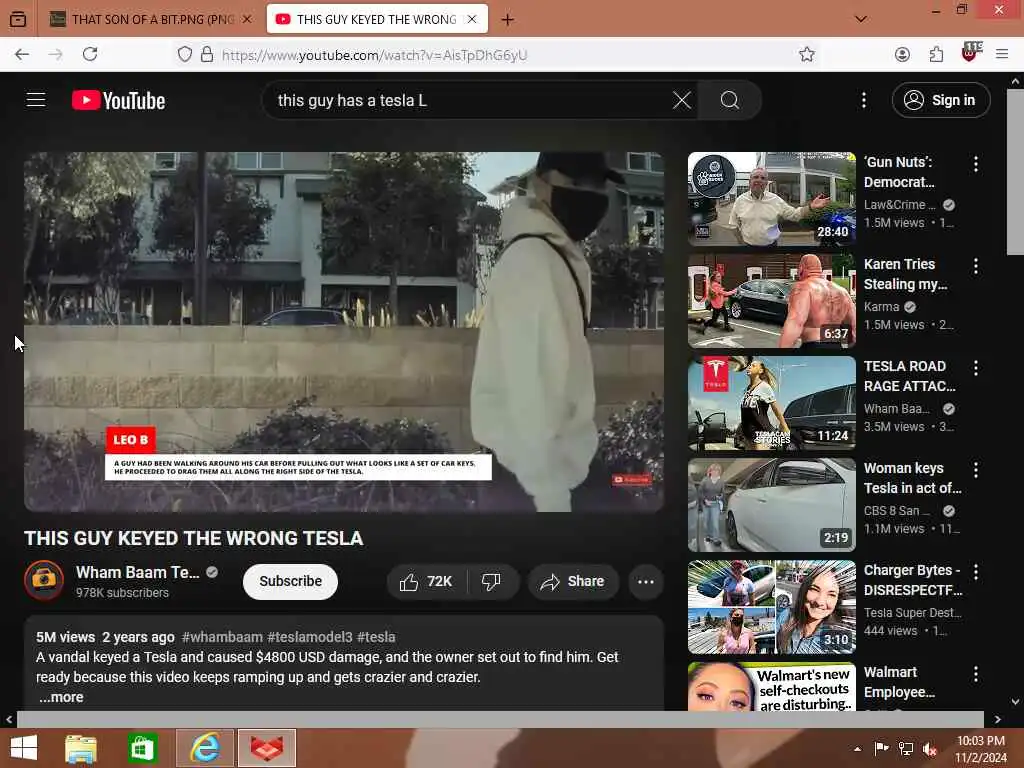Open the Wham Baam Te... channel name
The width and height of the screenshot is (1024, 768).
pos(138,572)
